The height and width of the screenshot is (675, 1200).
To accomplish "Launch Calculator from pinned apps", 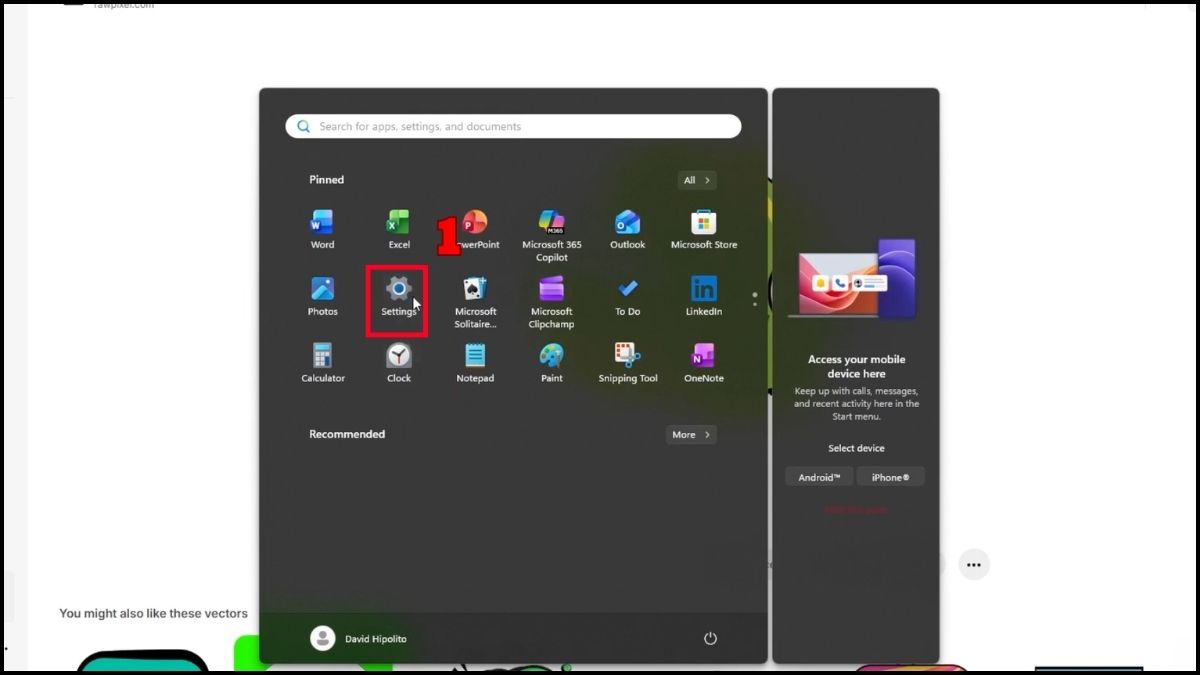I will tap(323, 363).
